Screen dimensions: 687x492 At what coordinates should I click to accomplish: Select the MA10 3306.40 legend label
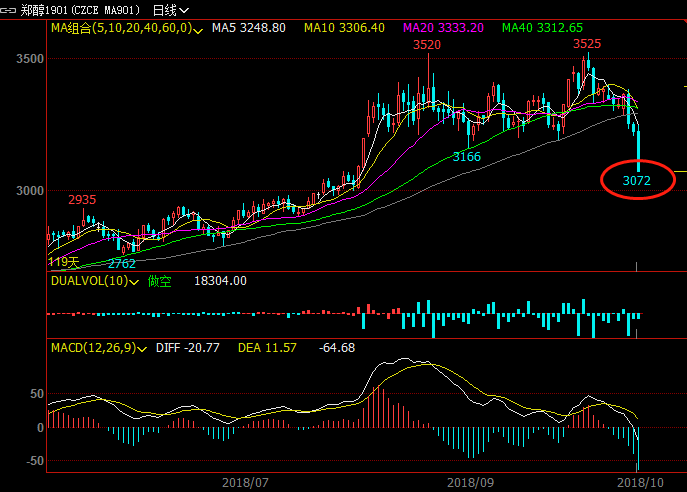pyautogui.click(x=344, y=29)
